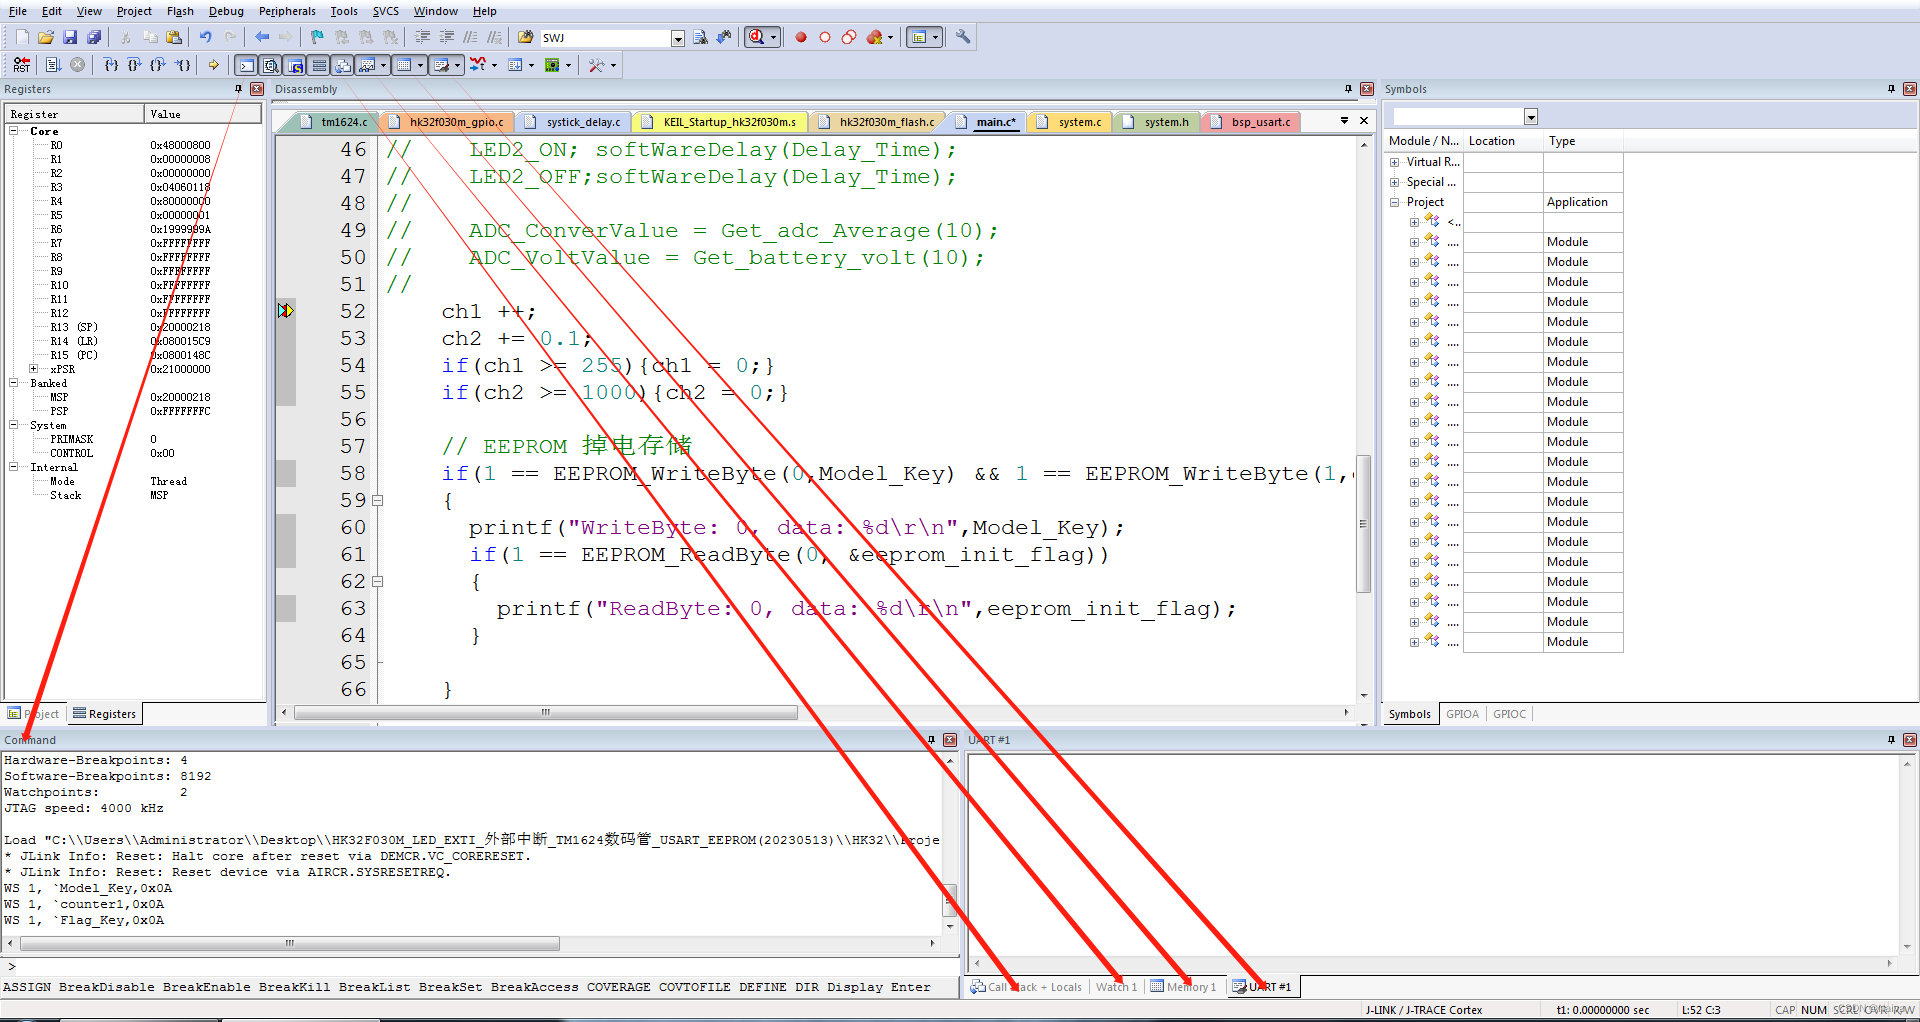Open the Peripherals menu
The width and height of the screenshot is (1920, 1022).
tap(287, 11)
